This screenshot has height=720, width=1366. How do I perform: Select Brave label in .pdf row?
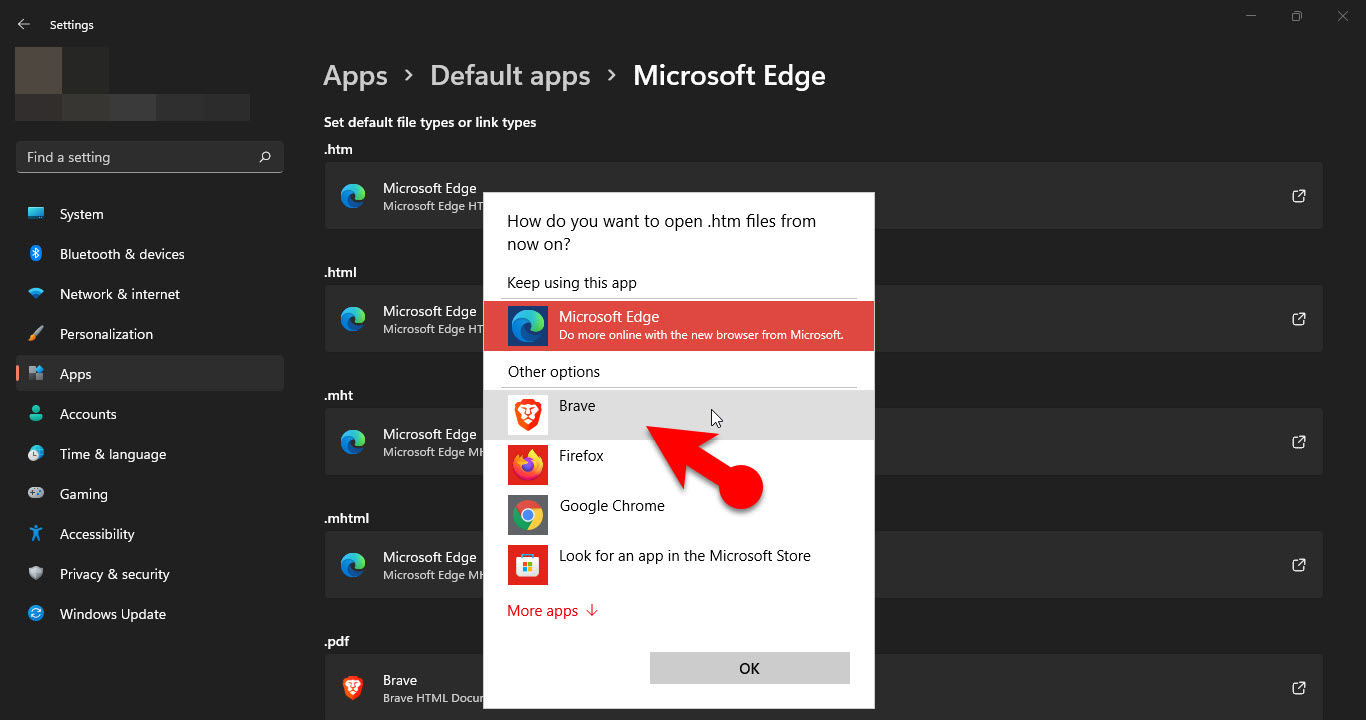[x=400, y=680]
